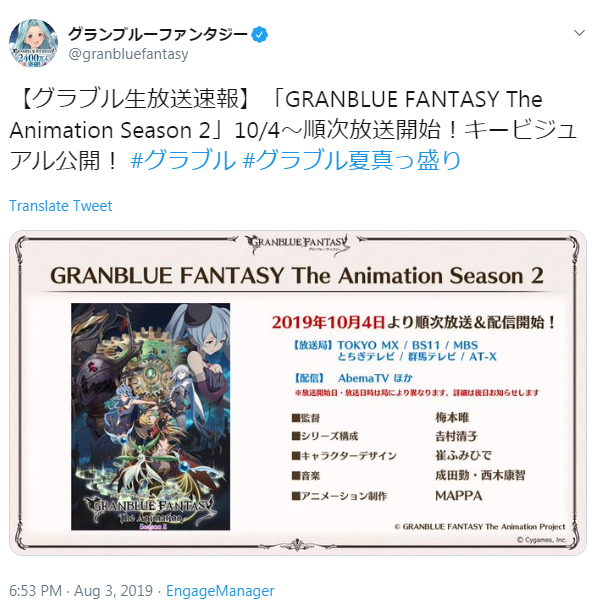Open the グランブルーファンタジー display name
This screenshot has height=610, width=597.
click(158, 35)
